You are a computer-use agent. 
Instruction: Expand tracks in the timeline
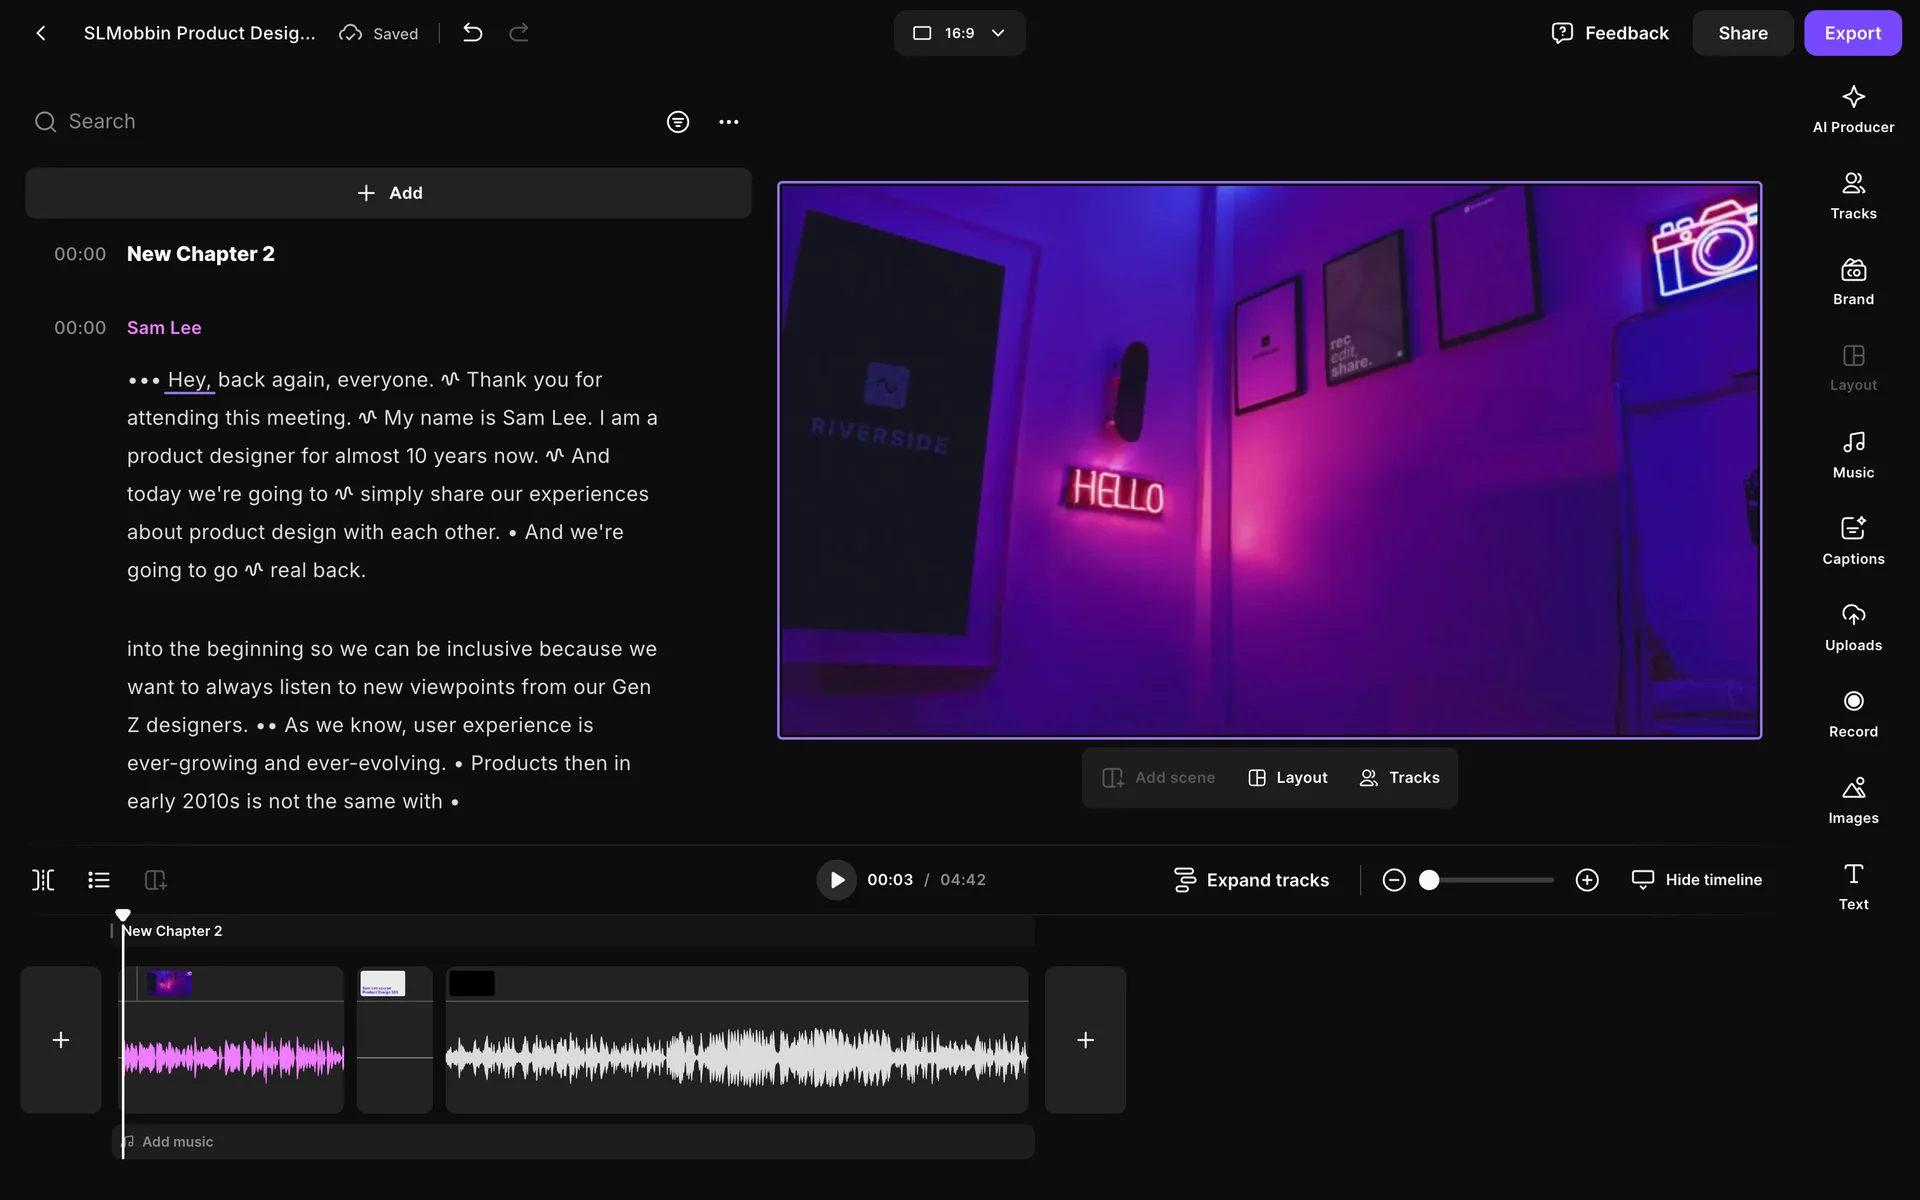click(x=1251, y=880)
